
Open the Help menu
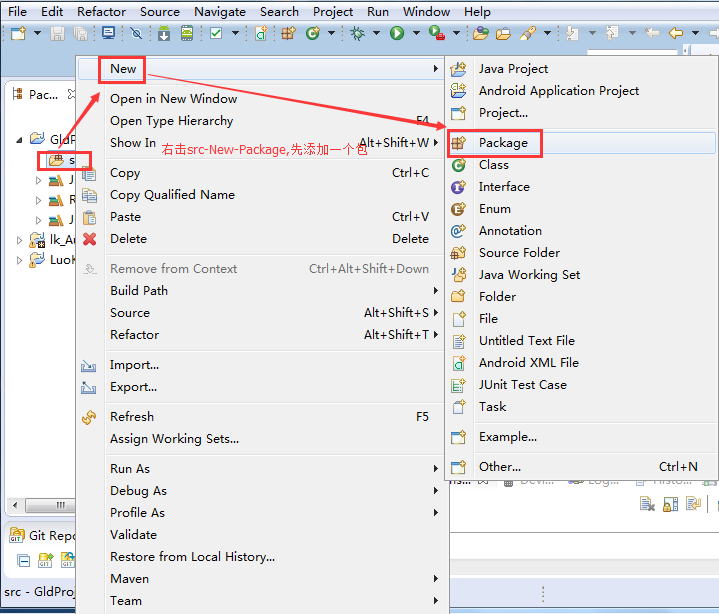[477, 11]
